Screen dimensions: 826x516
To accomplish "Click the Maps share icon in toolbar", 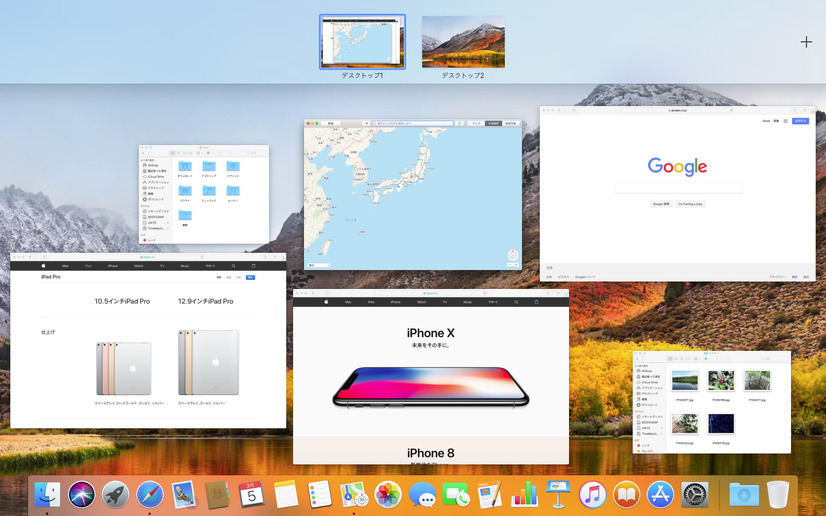I will pyautogui.click(x=459, y=123).
